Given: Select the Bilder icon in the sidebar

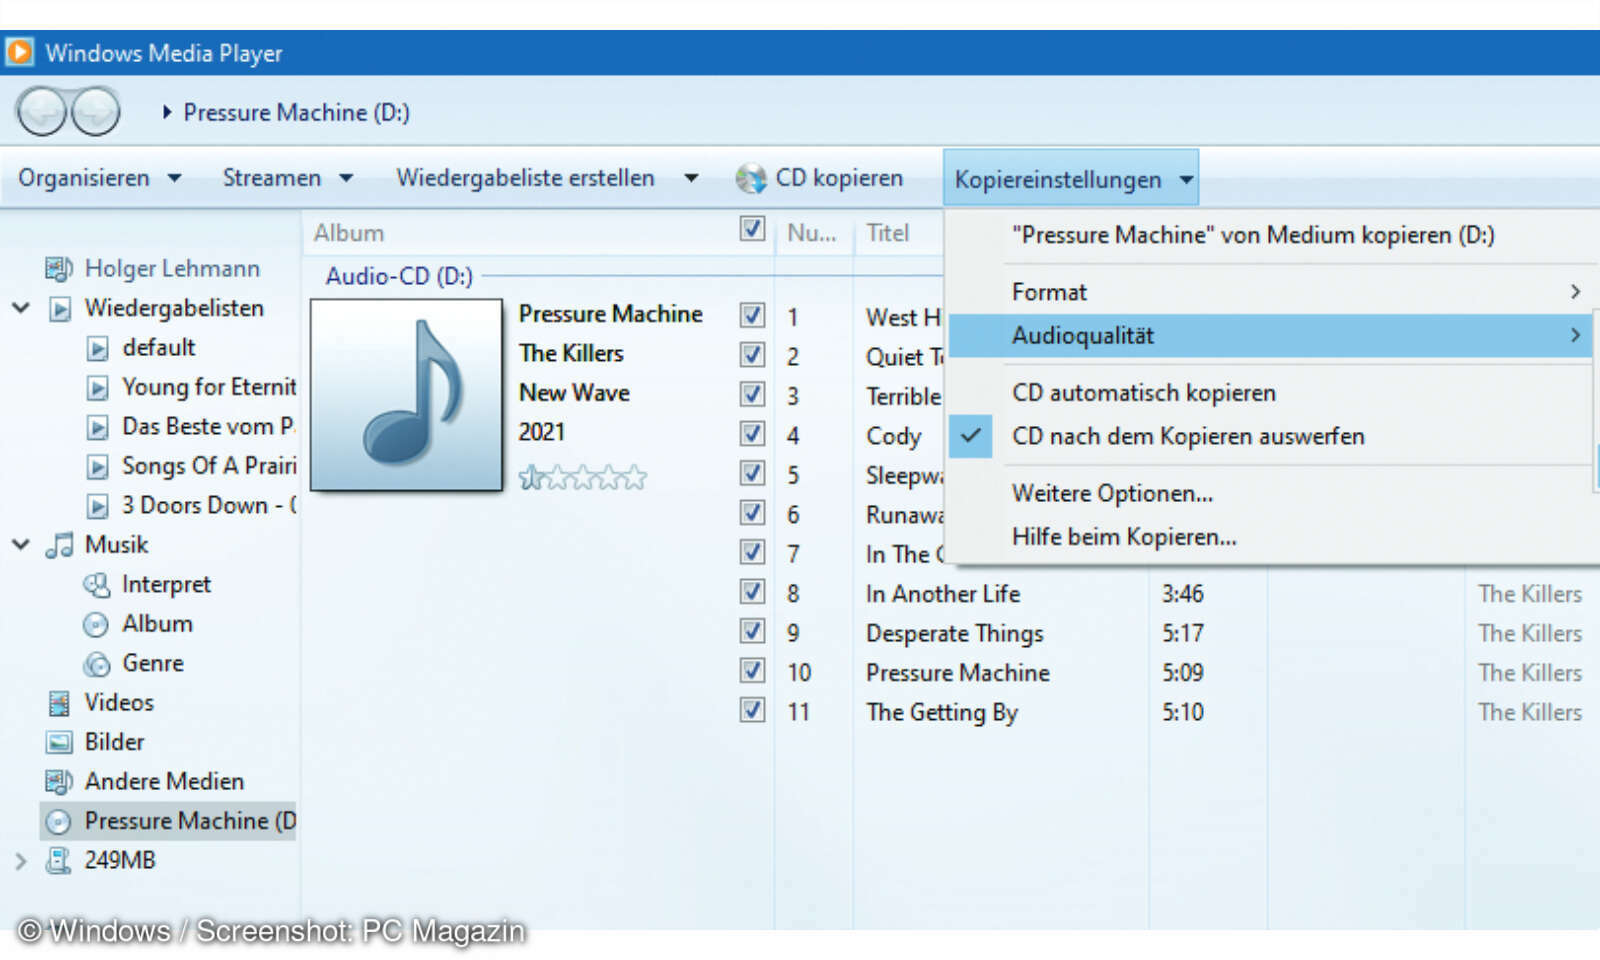Looking at the screenshot, I should tap(57, 742).
